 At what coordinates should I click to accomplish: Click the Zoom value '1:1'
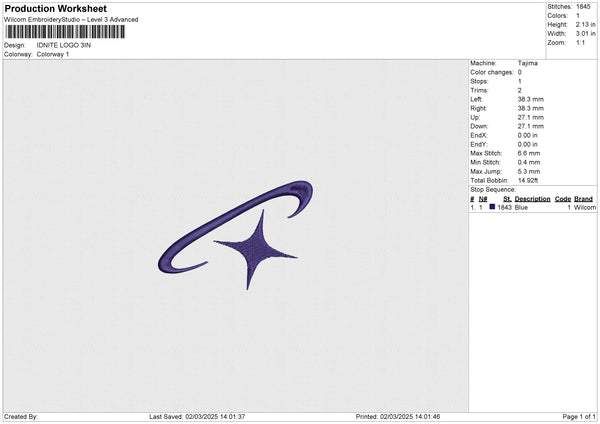(x=580, y=43)
